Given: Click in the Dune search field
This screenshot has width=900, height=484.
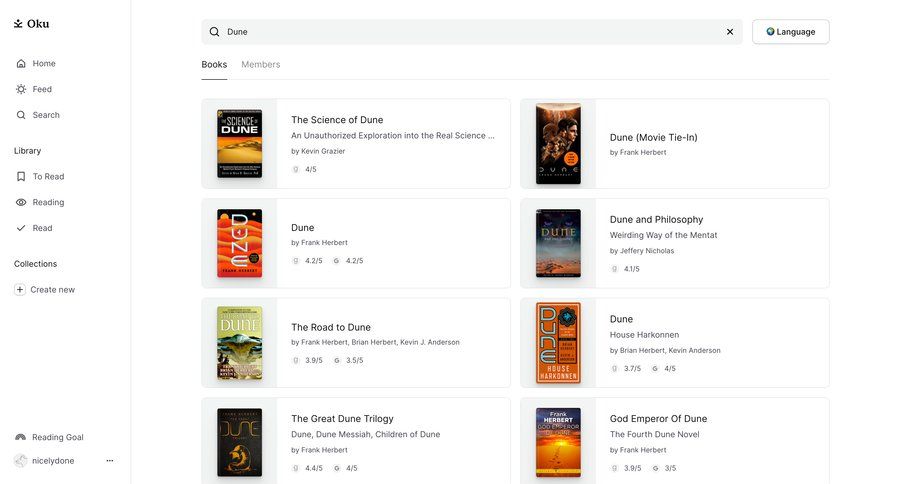Looking at the screenshot, I should point(470,32).
